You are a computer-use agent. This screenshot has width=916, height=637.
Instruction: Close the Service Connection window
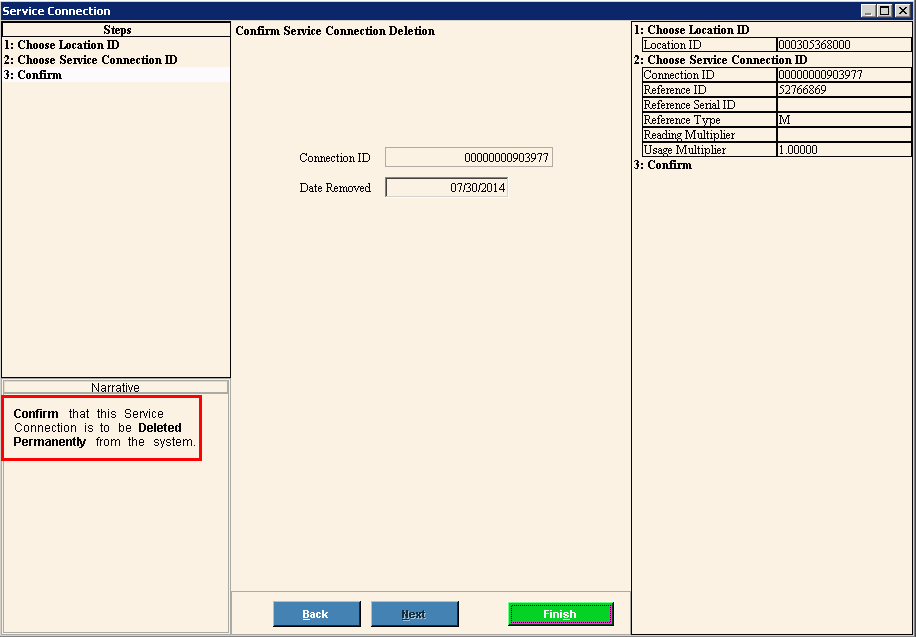point(902,11)
